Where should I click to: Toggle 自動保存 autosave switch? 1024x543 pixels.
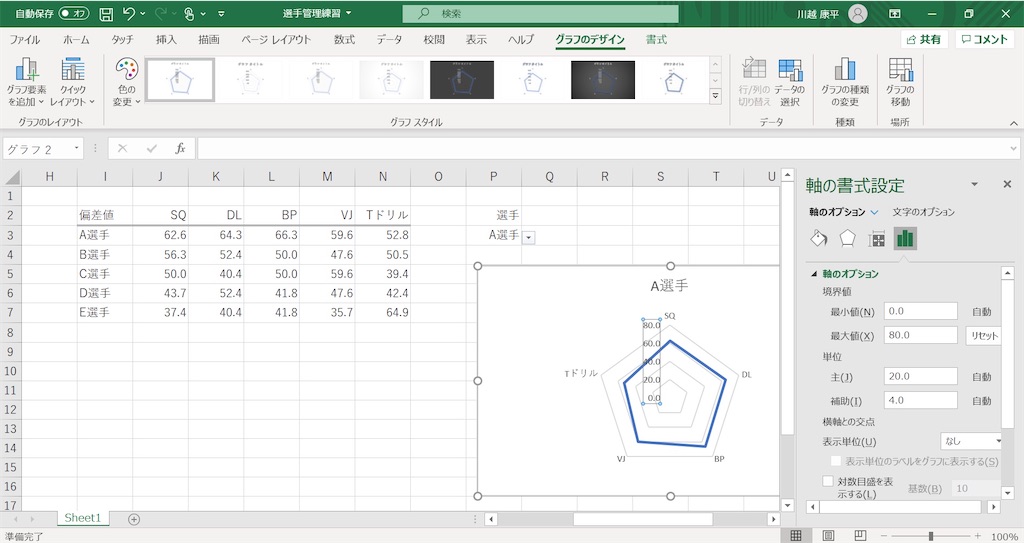pos(73,14)
